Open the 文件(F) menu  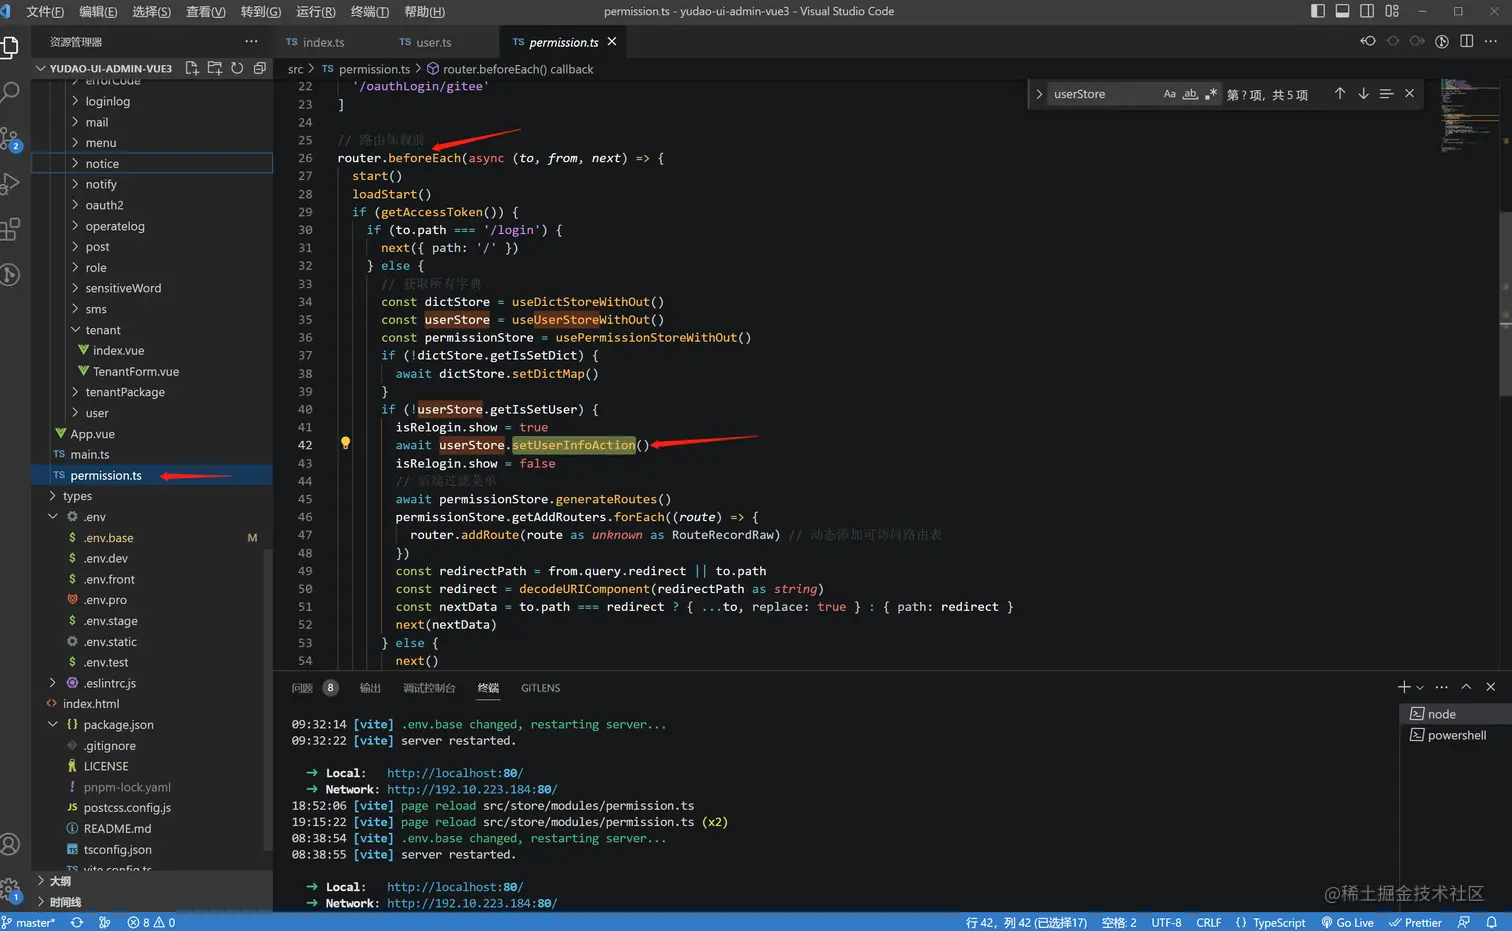click(x=45, y=11)
